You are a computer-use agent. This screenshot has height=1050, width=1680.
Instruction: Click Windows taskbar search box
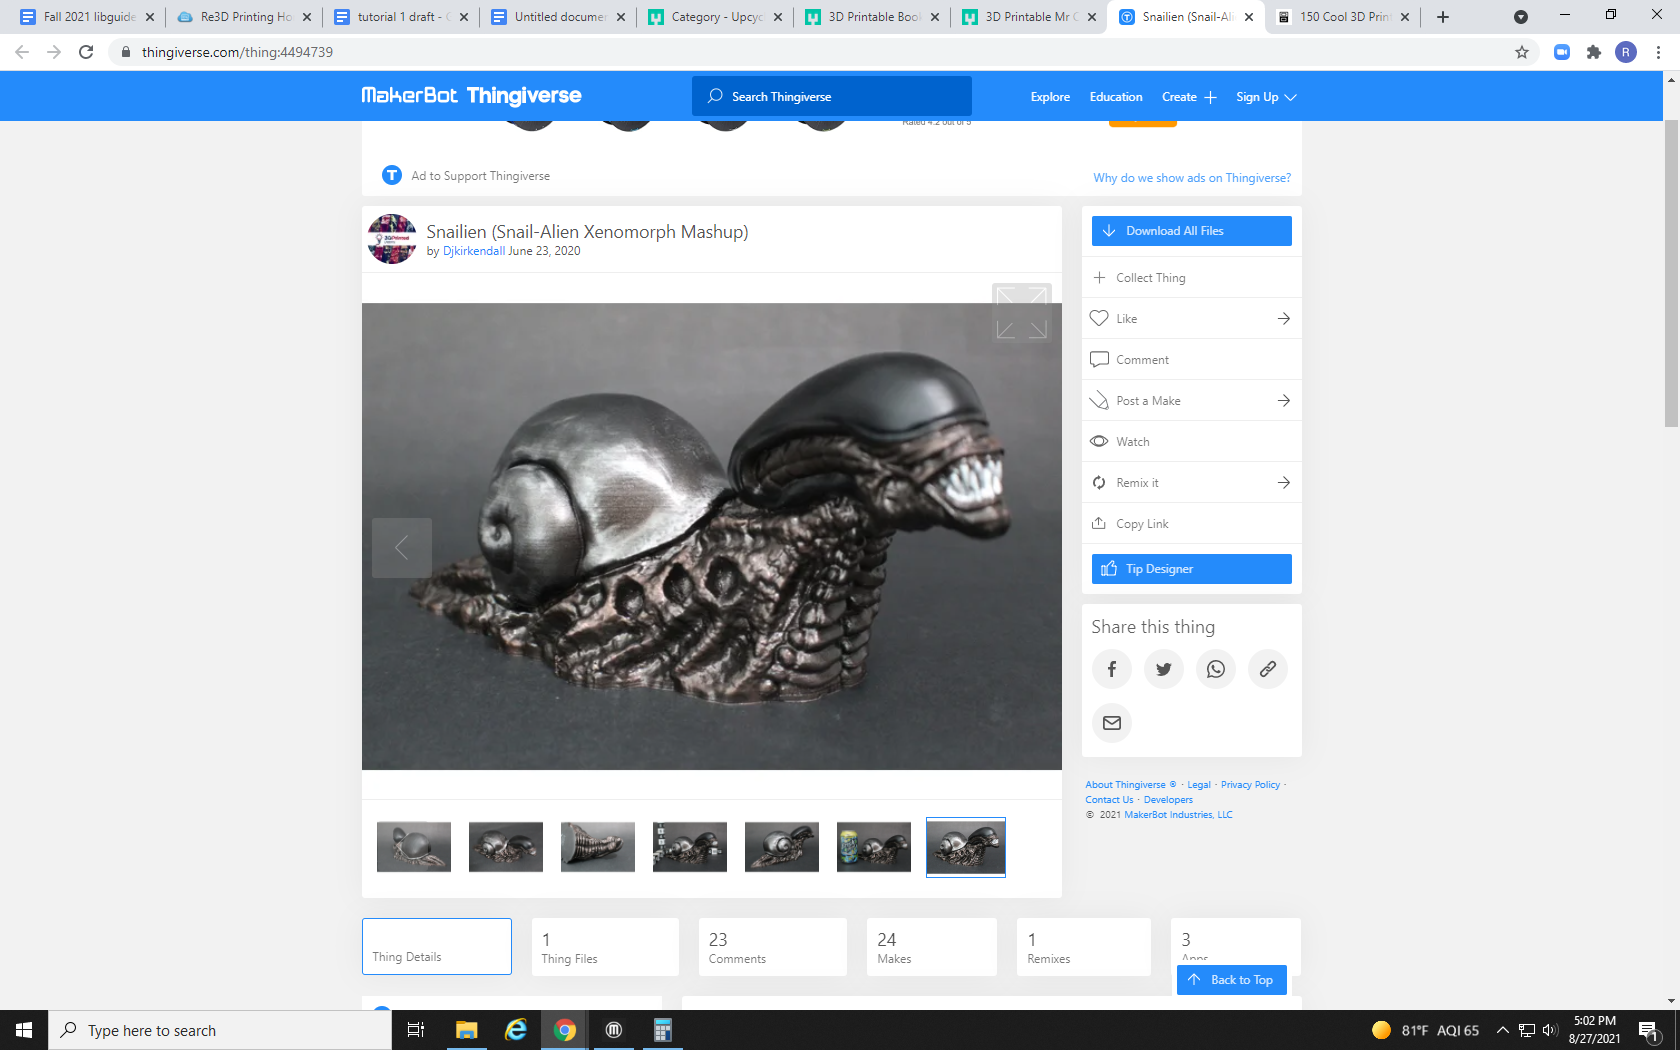220,1030
